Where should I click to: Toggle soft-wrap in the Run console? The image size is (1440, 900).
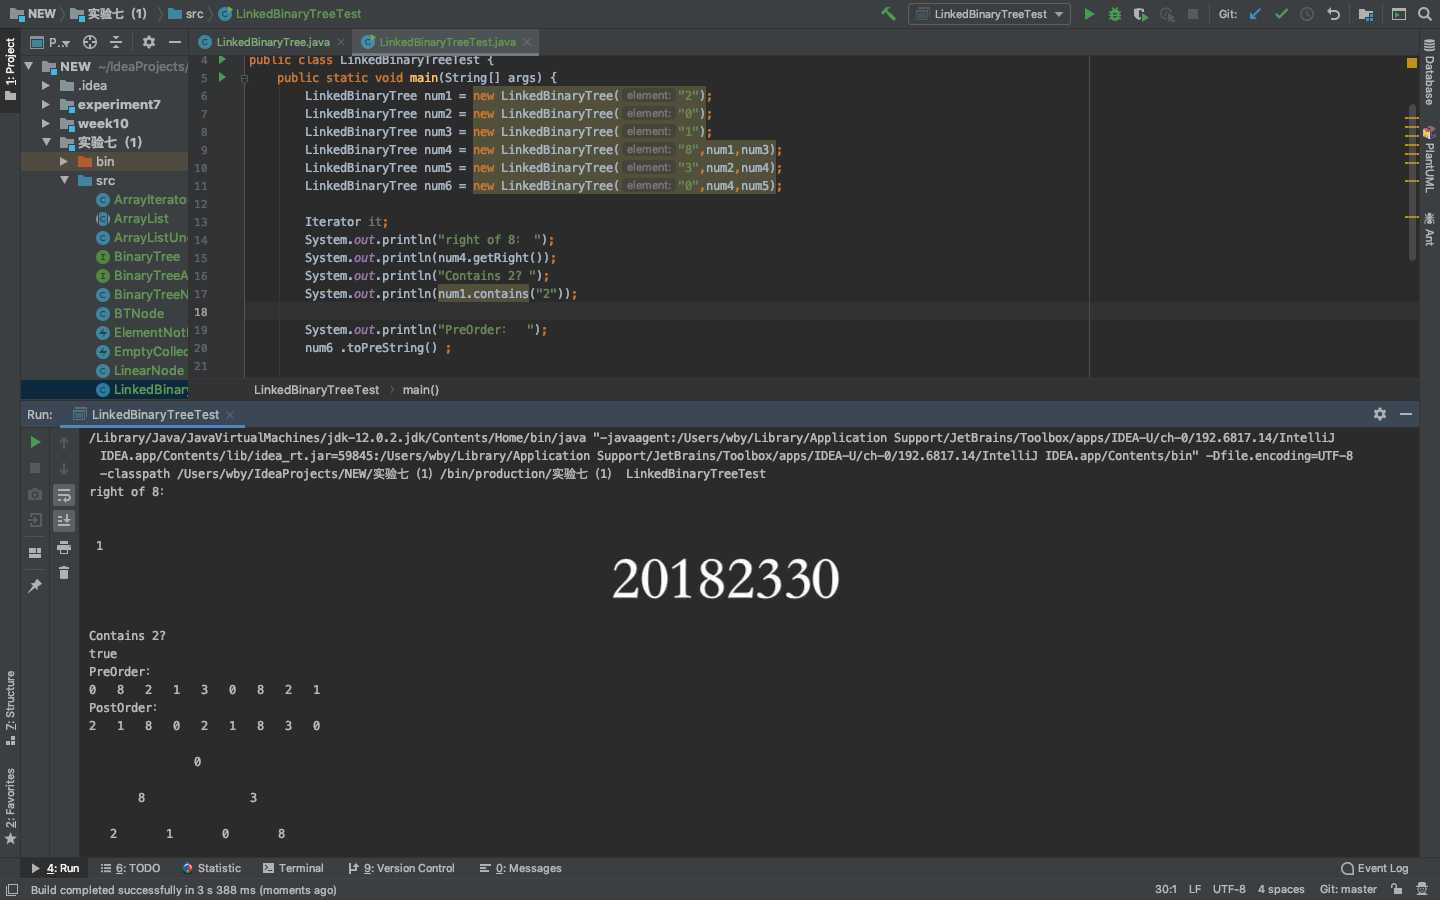click(x=64, y=495)
